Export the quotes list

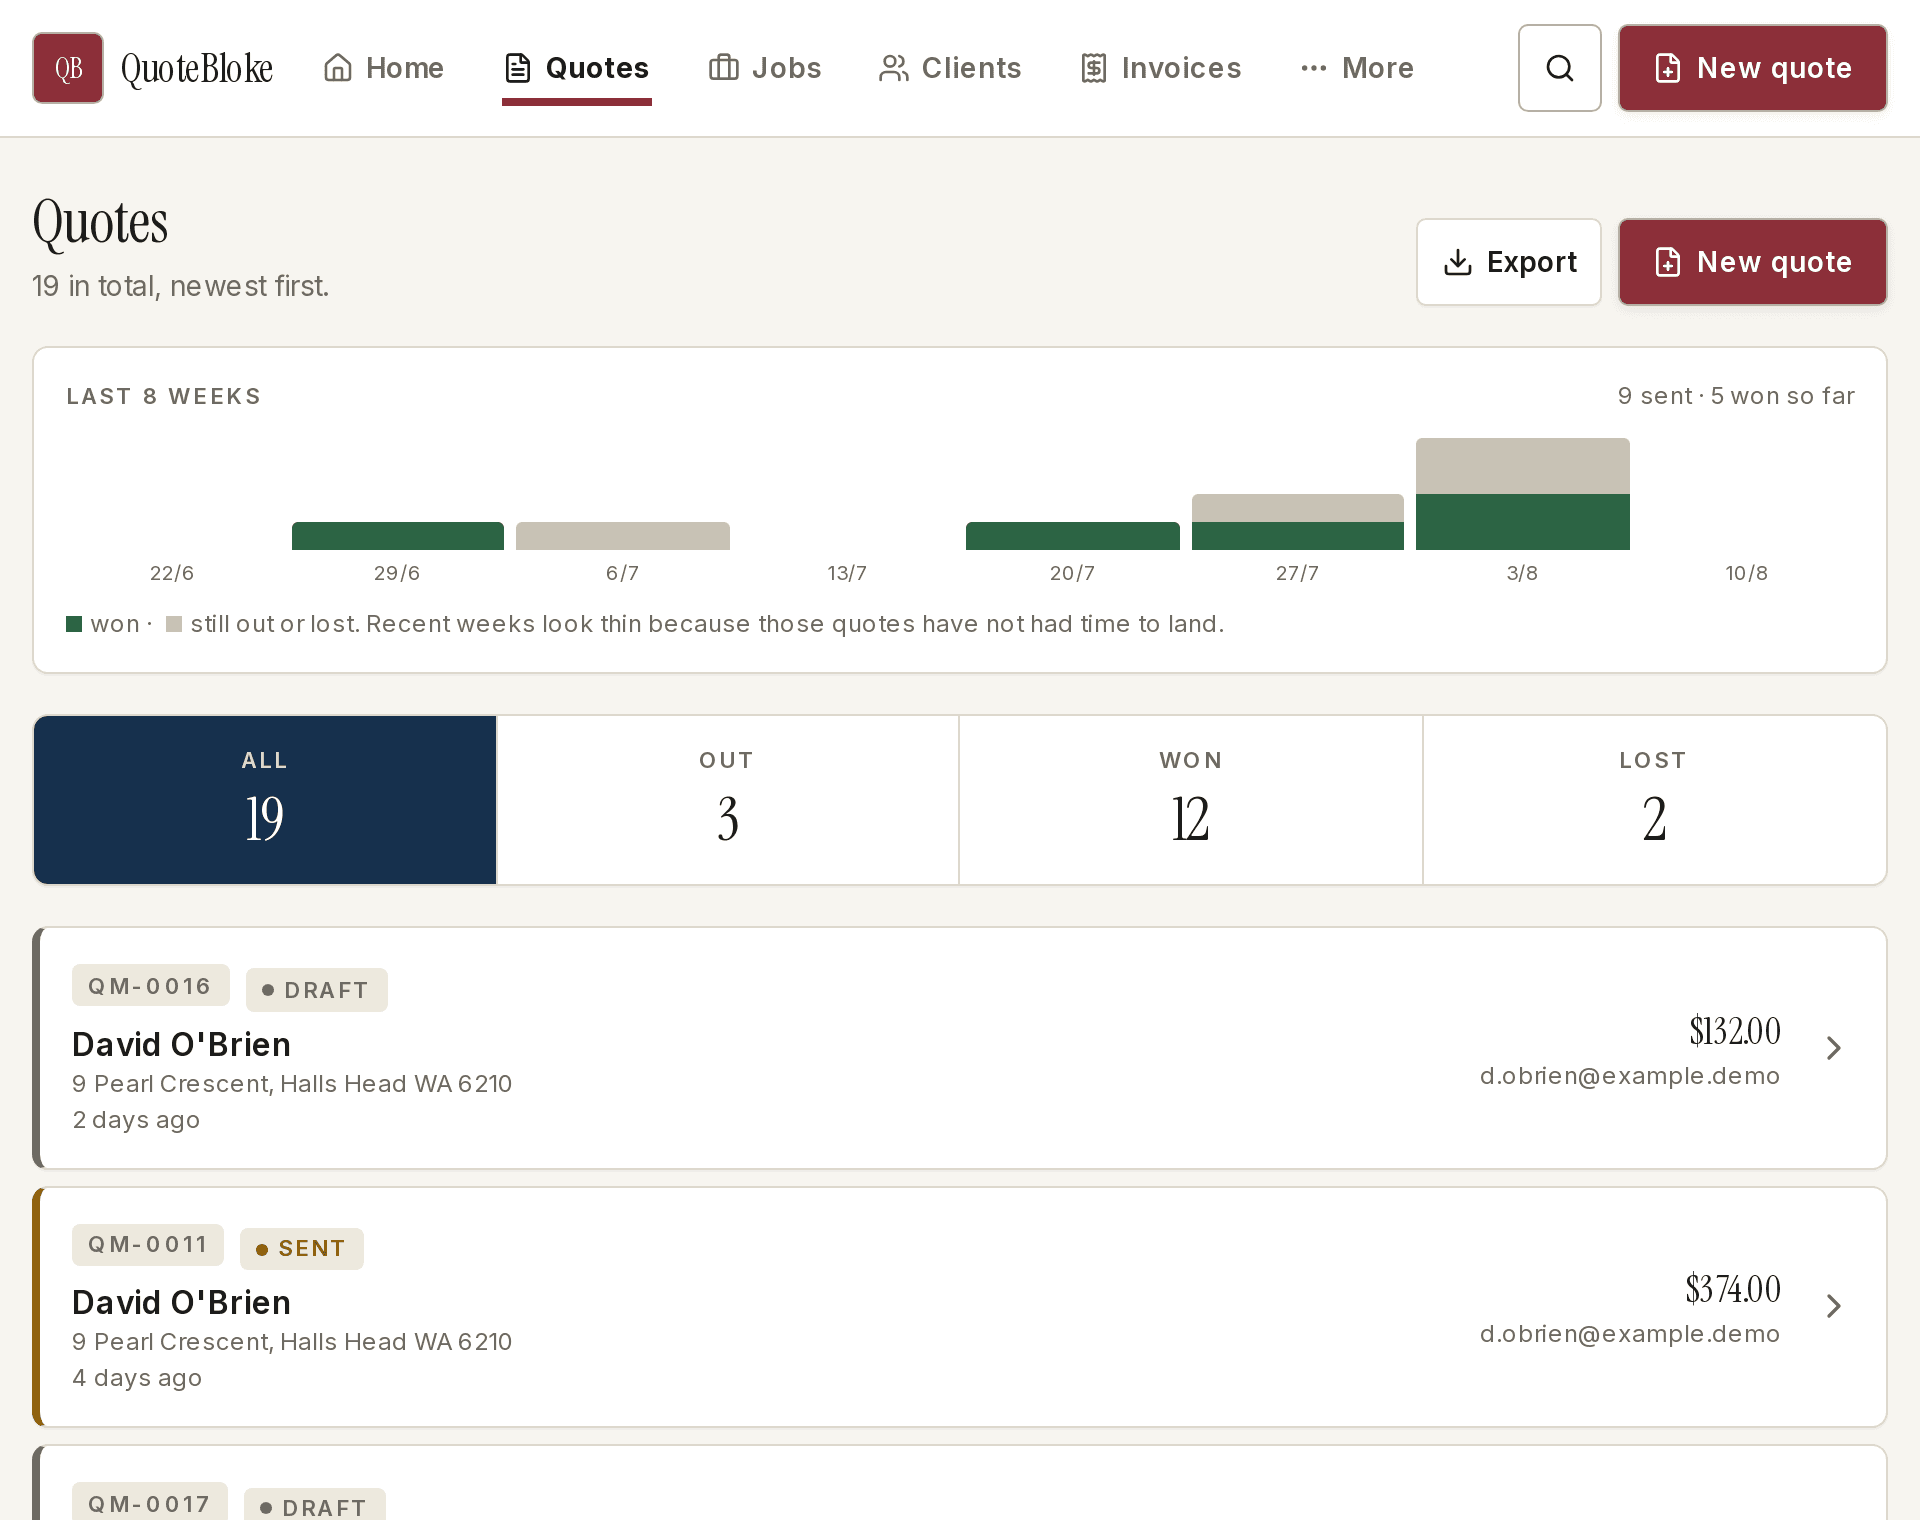pos(1509,262)
